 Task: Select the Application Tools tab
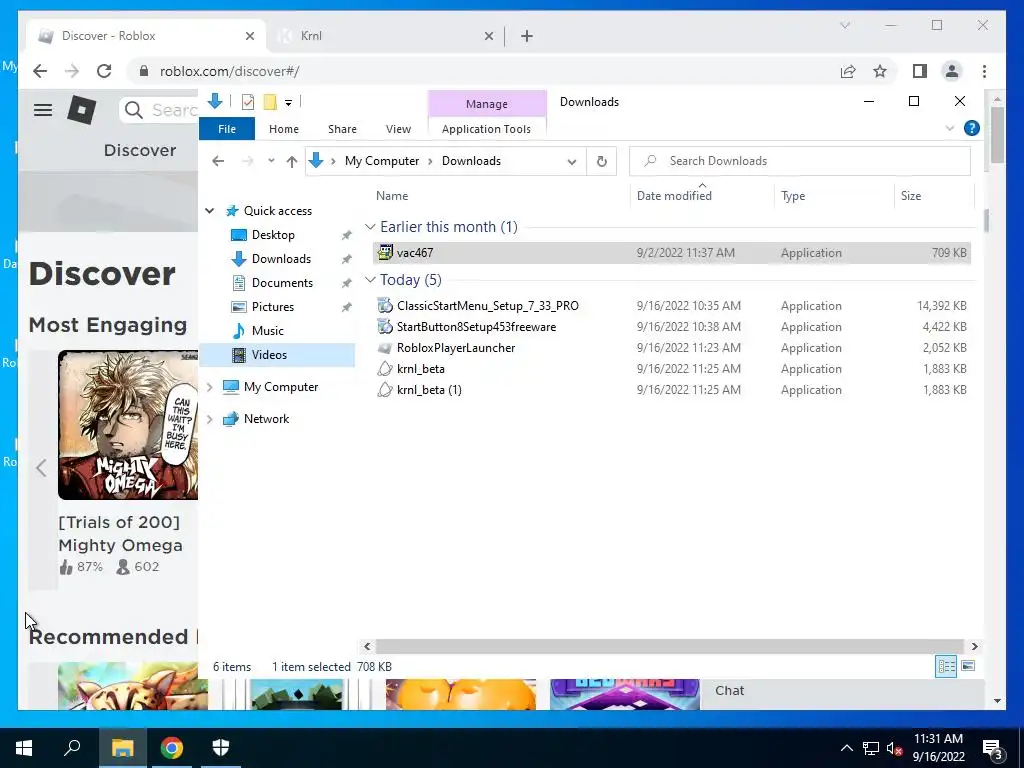[487, 129]
